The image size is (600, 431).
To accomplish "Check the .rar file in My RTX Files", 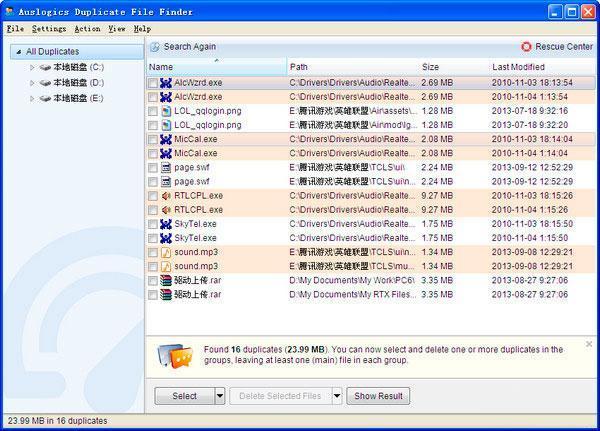I will pos(153,295).
